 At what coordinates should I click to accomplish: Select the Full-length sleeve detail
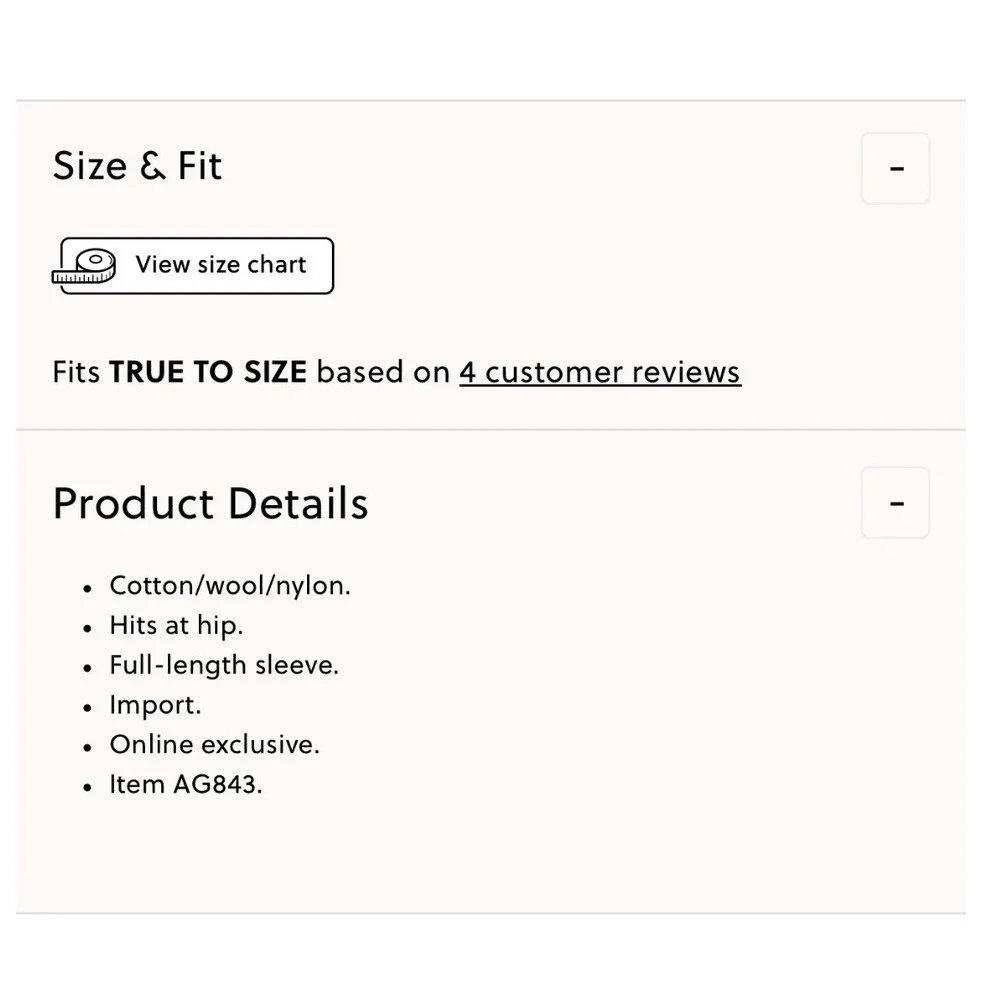point(224,665)
